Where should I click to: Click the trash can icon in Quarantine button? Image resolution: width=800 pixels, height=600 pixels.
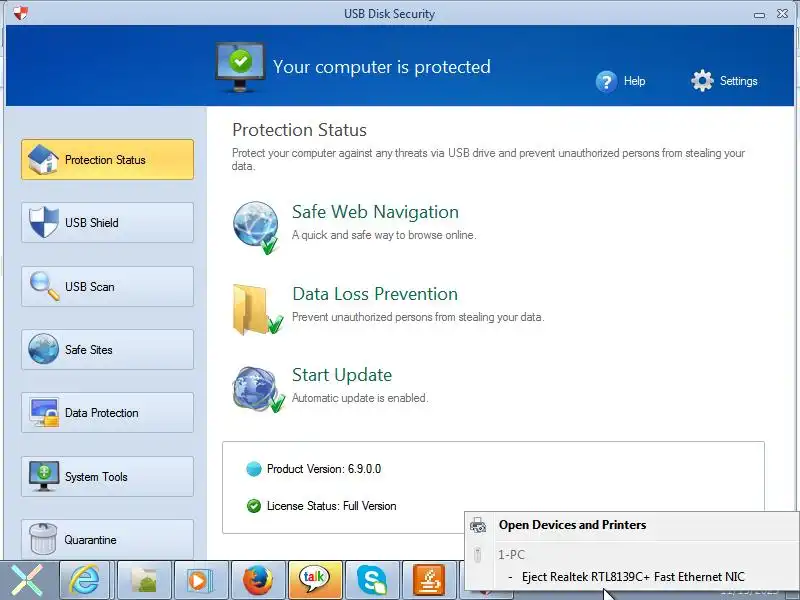coord(43,538)
